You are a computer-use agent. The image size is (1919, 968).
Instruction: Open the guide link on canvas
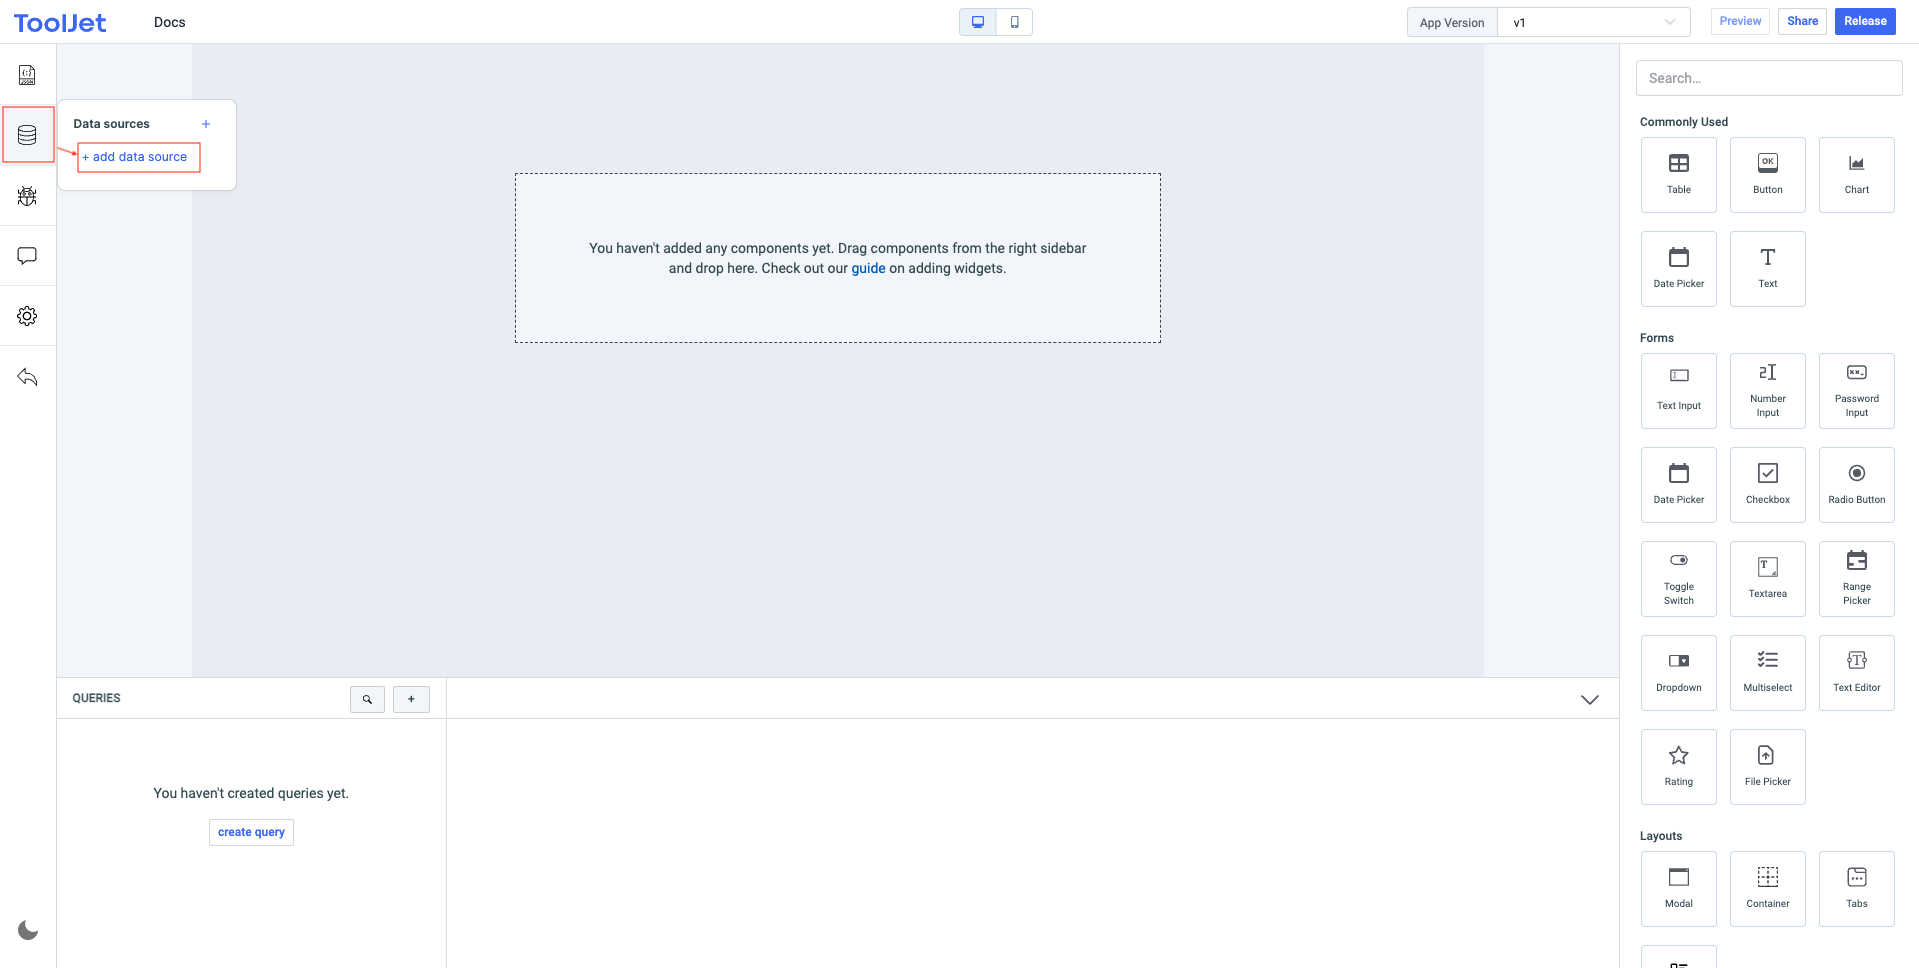coord(868,268)
